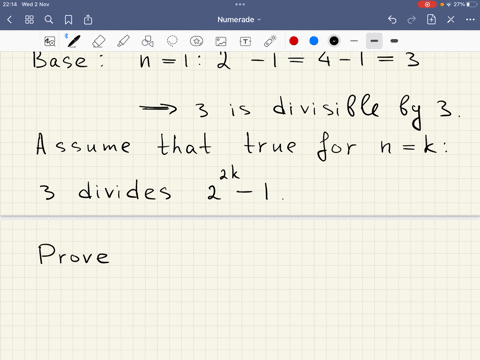Select the Image insert tool
Screen dimensions: 480x360
pos(221,41)
